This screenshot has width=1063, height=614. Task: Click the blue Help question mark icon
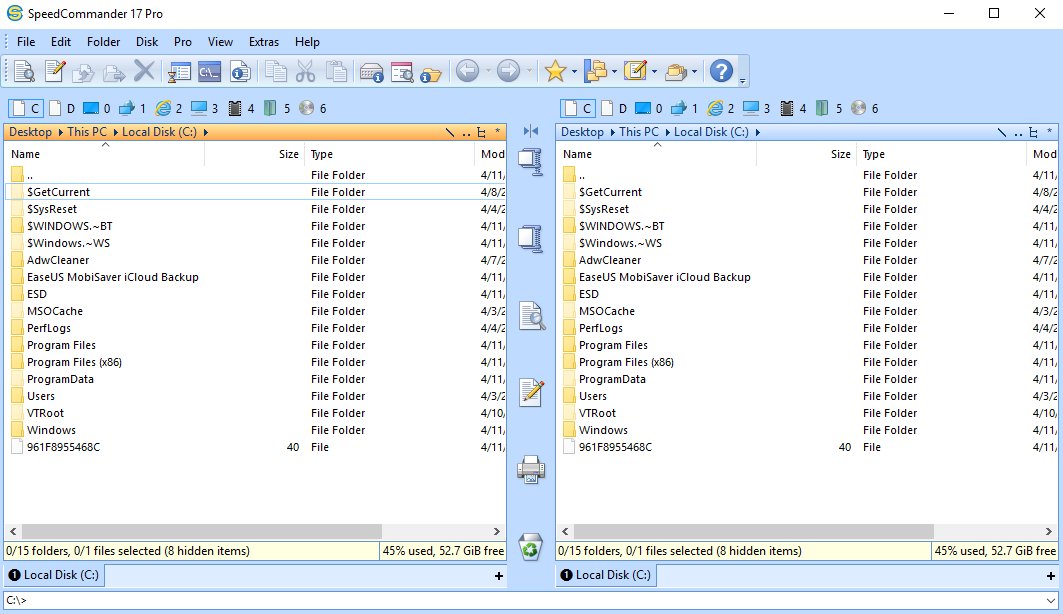tap(721, 70)
